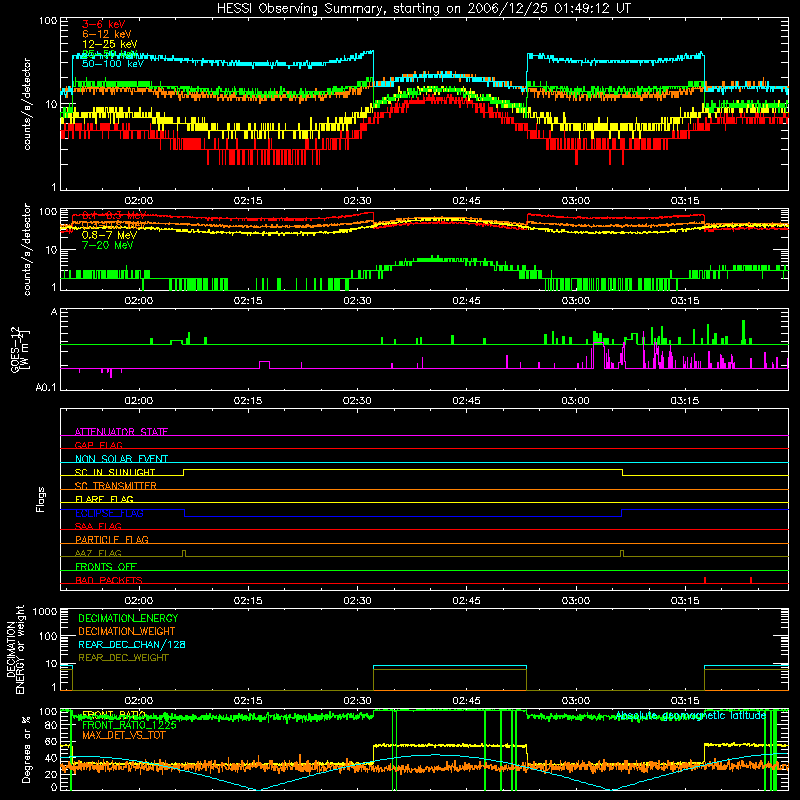Select the REAR_DEC_CHAN/128 legend label
This screenshot has height=800, width=800.
(132, 644)
